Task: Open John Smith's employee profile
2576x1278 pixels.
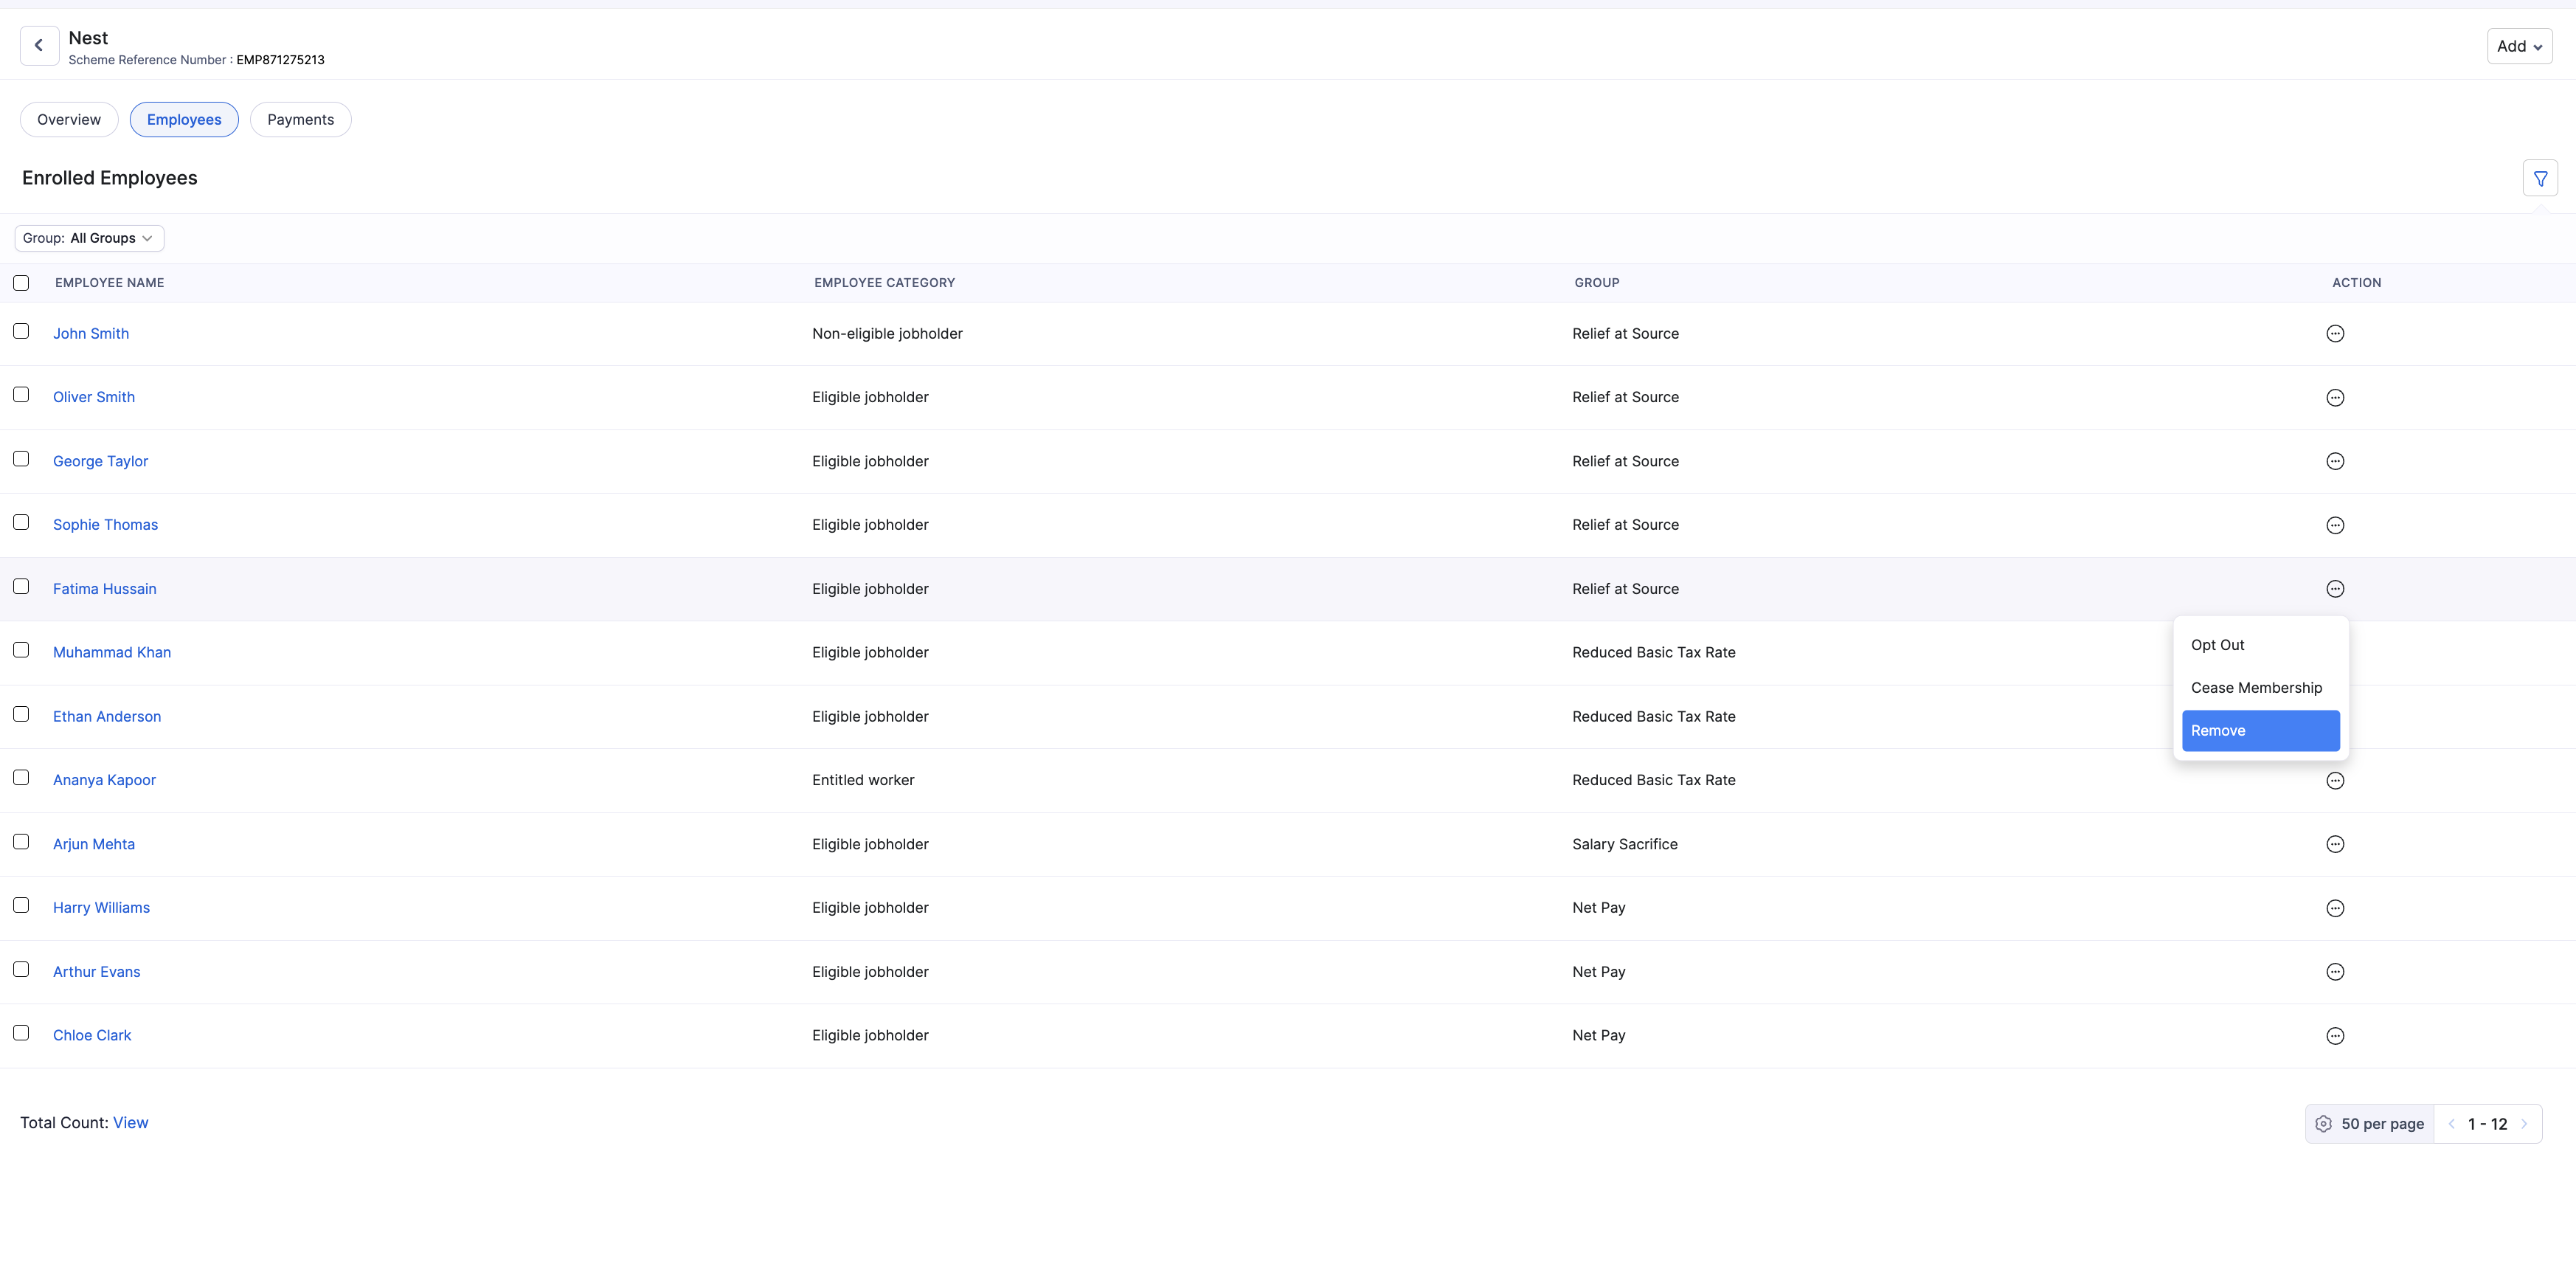Action: pos(91,334)
